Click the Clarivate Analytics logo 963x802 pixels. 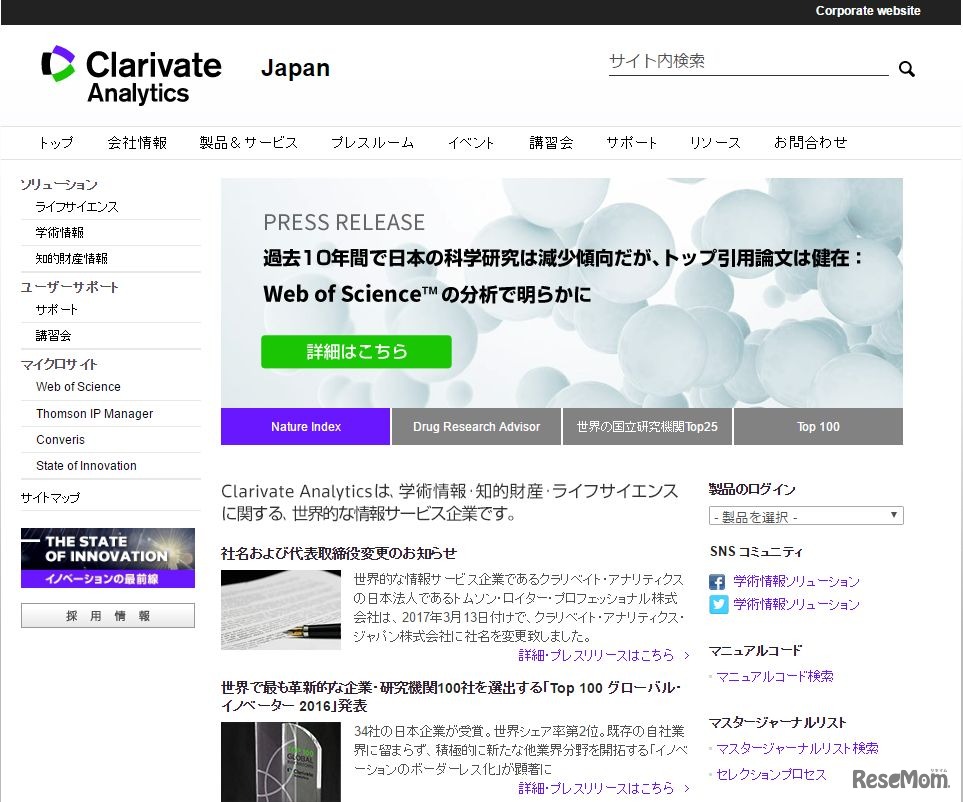129,73
